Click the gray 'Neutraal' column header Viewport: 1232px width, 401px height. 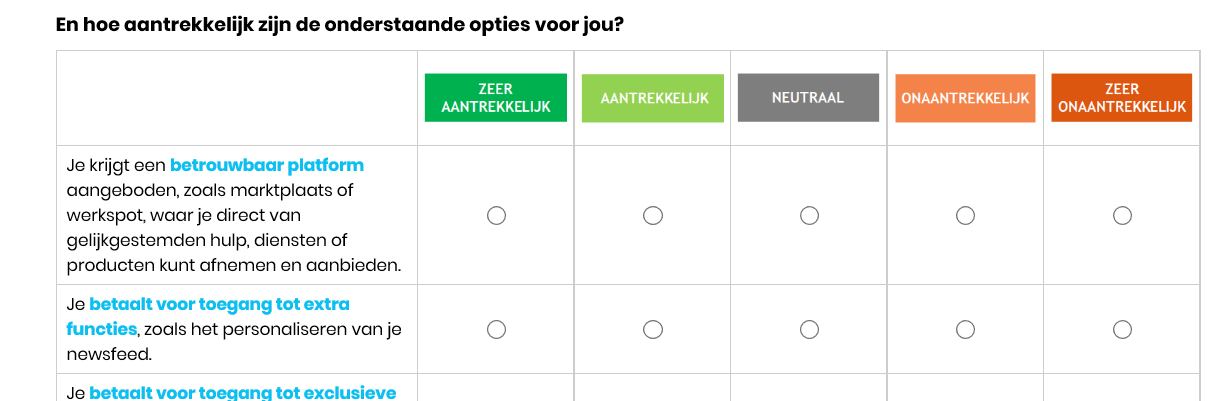tap(809, 98)
